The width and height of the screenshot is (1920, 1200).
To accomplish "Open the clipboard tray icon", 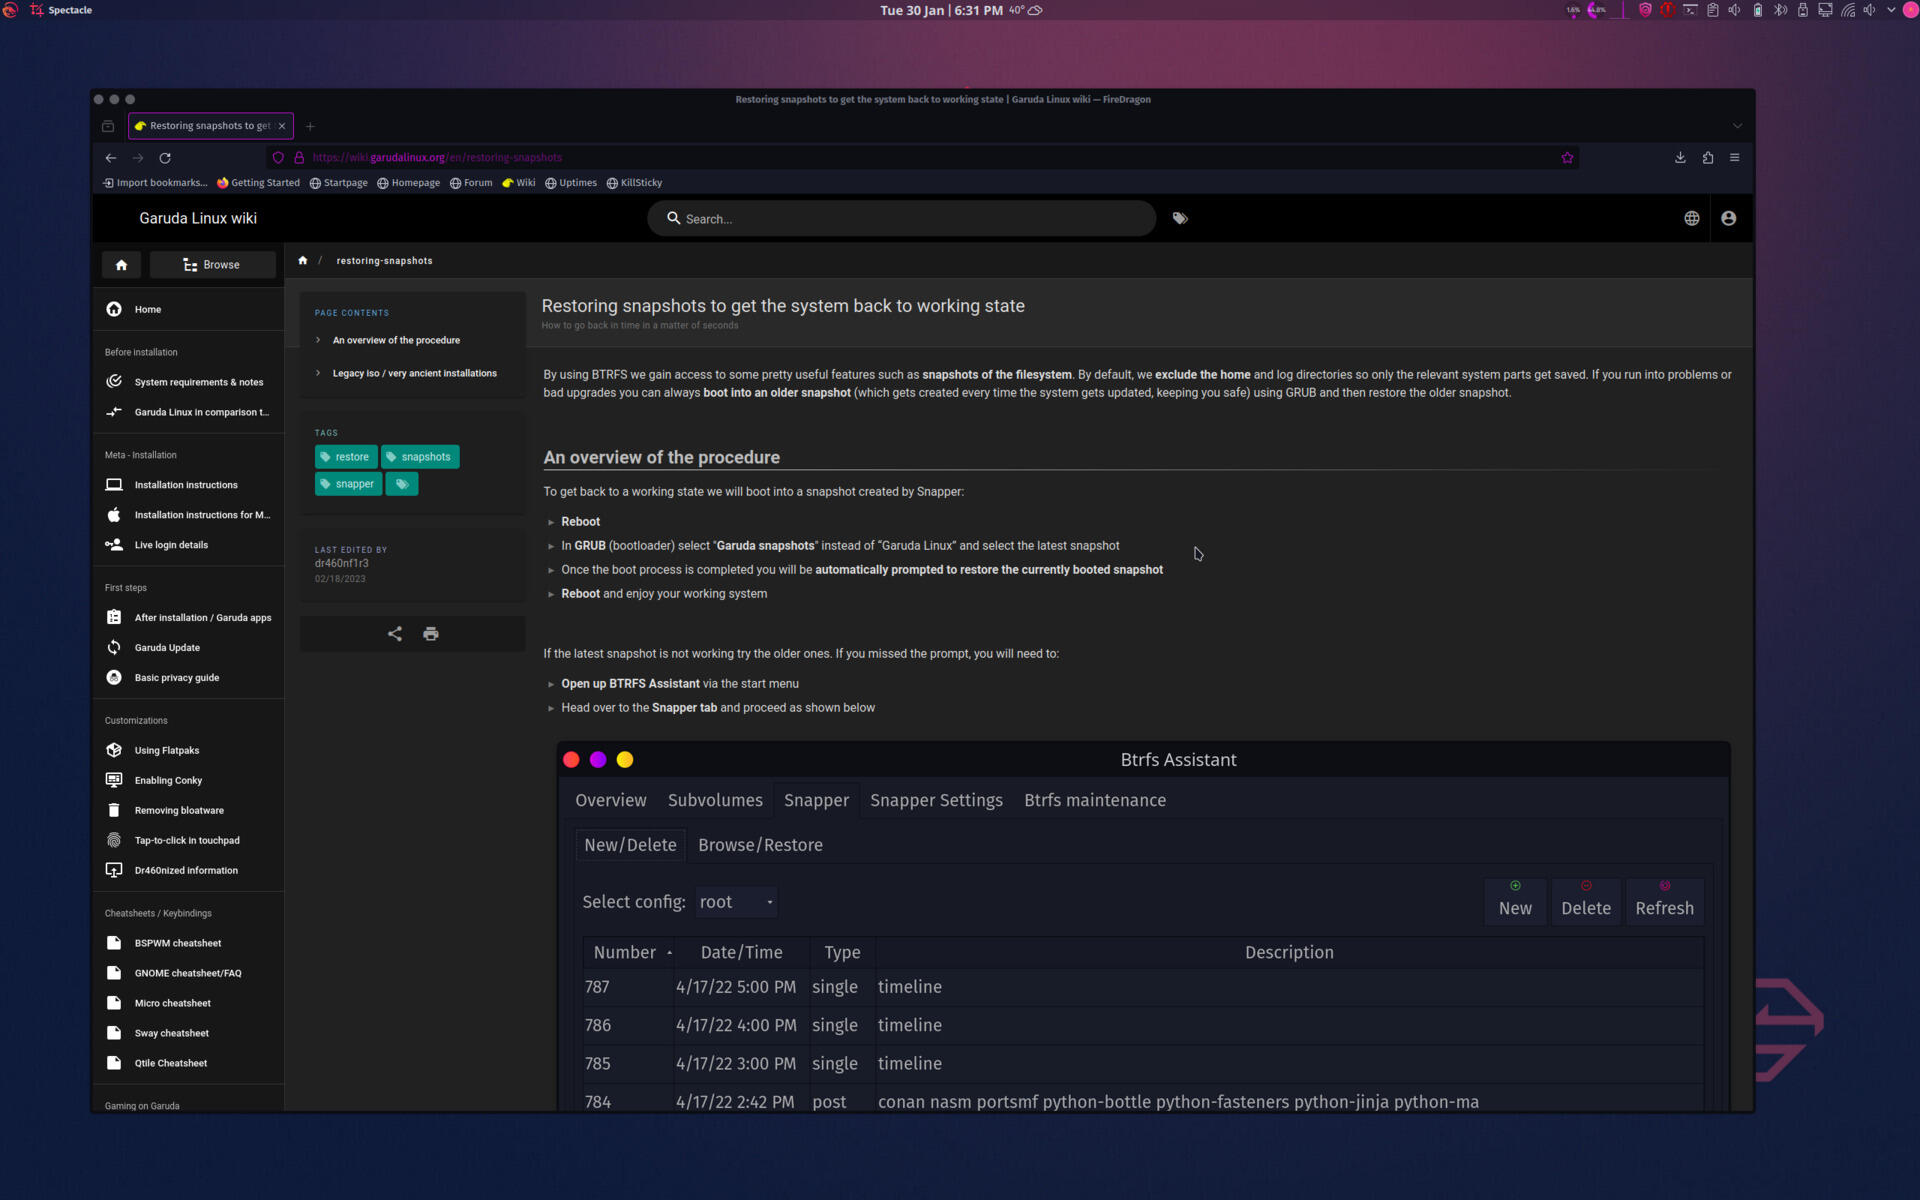I will [1712, 10].
